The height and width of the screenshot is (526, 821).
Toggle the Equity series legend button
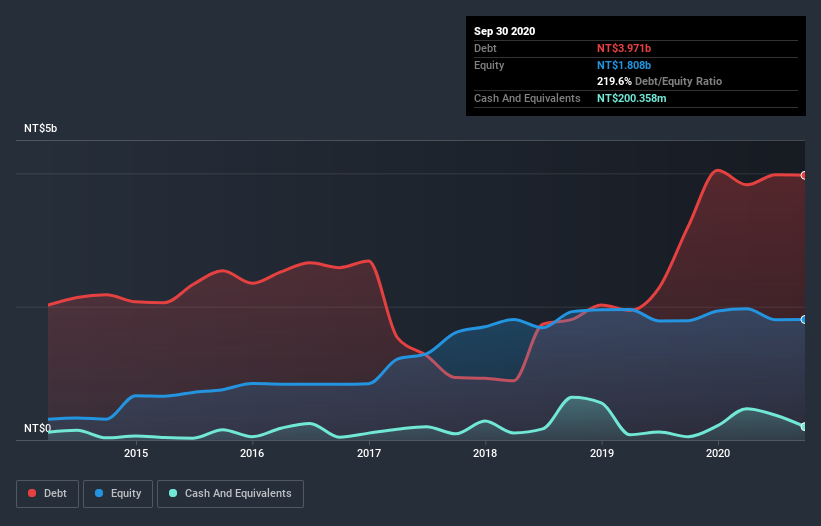click(x=118, y=494)
